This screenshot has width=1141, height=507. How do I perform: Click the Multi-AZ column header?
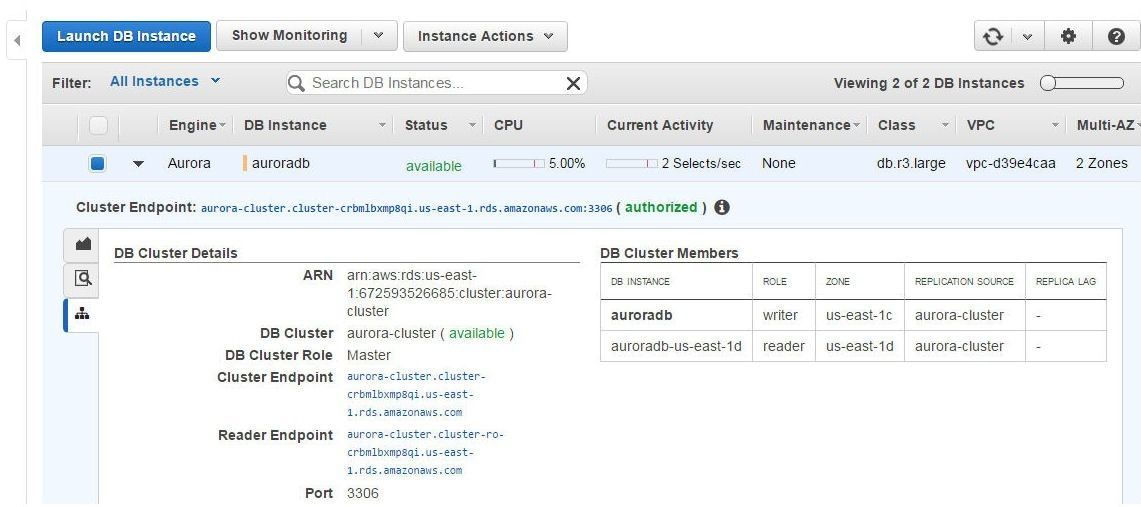point(1105,126)
